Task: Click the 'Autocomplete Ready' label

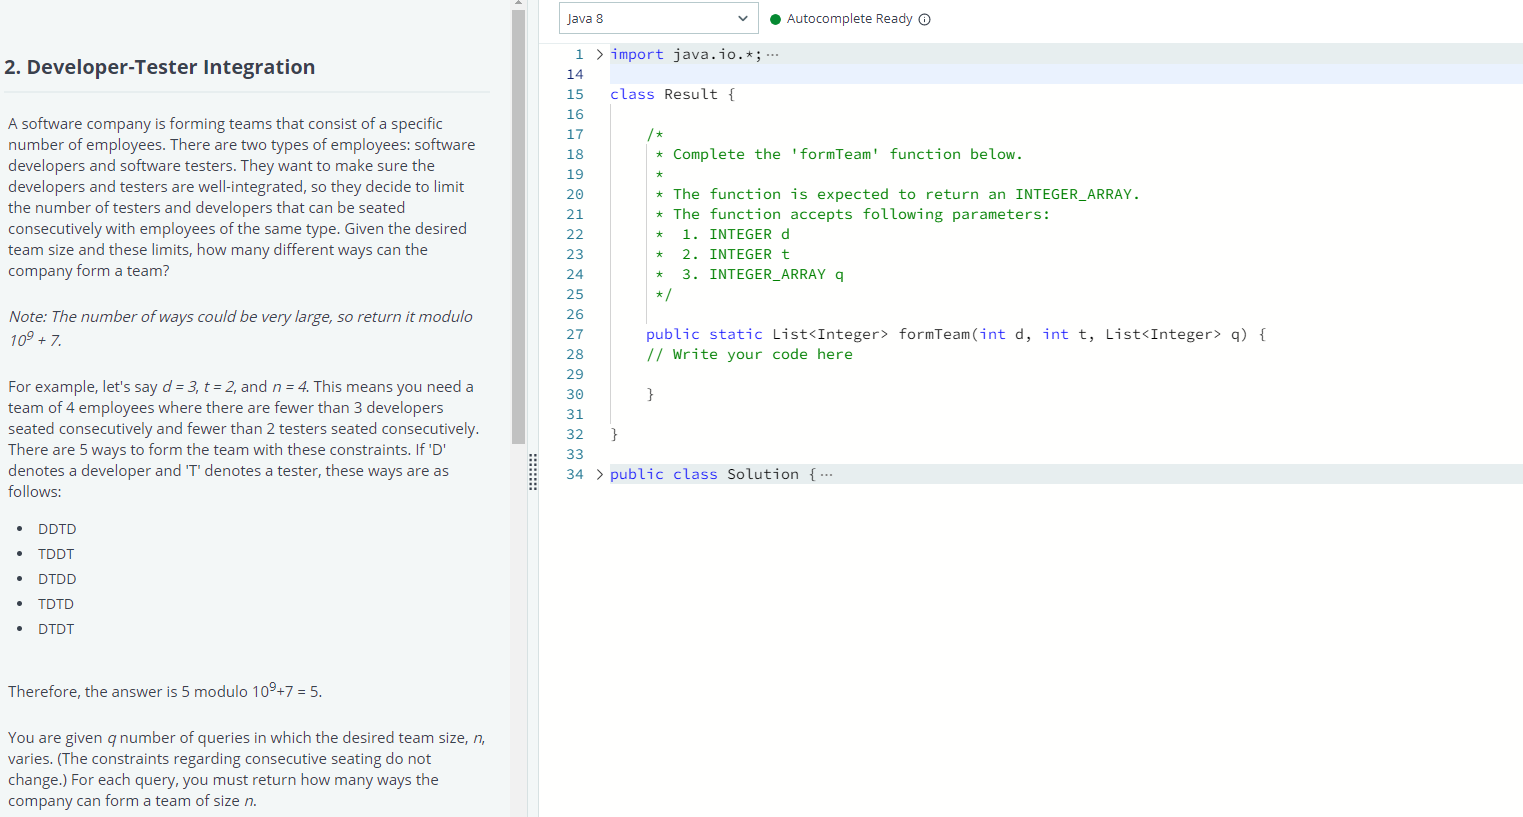Action: point(850,19)
